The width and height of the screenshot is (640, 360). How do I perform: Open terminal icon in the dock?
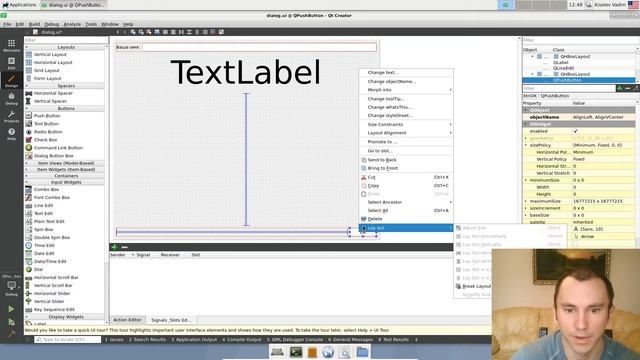296,352
